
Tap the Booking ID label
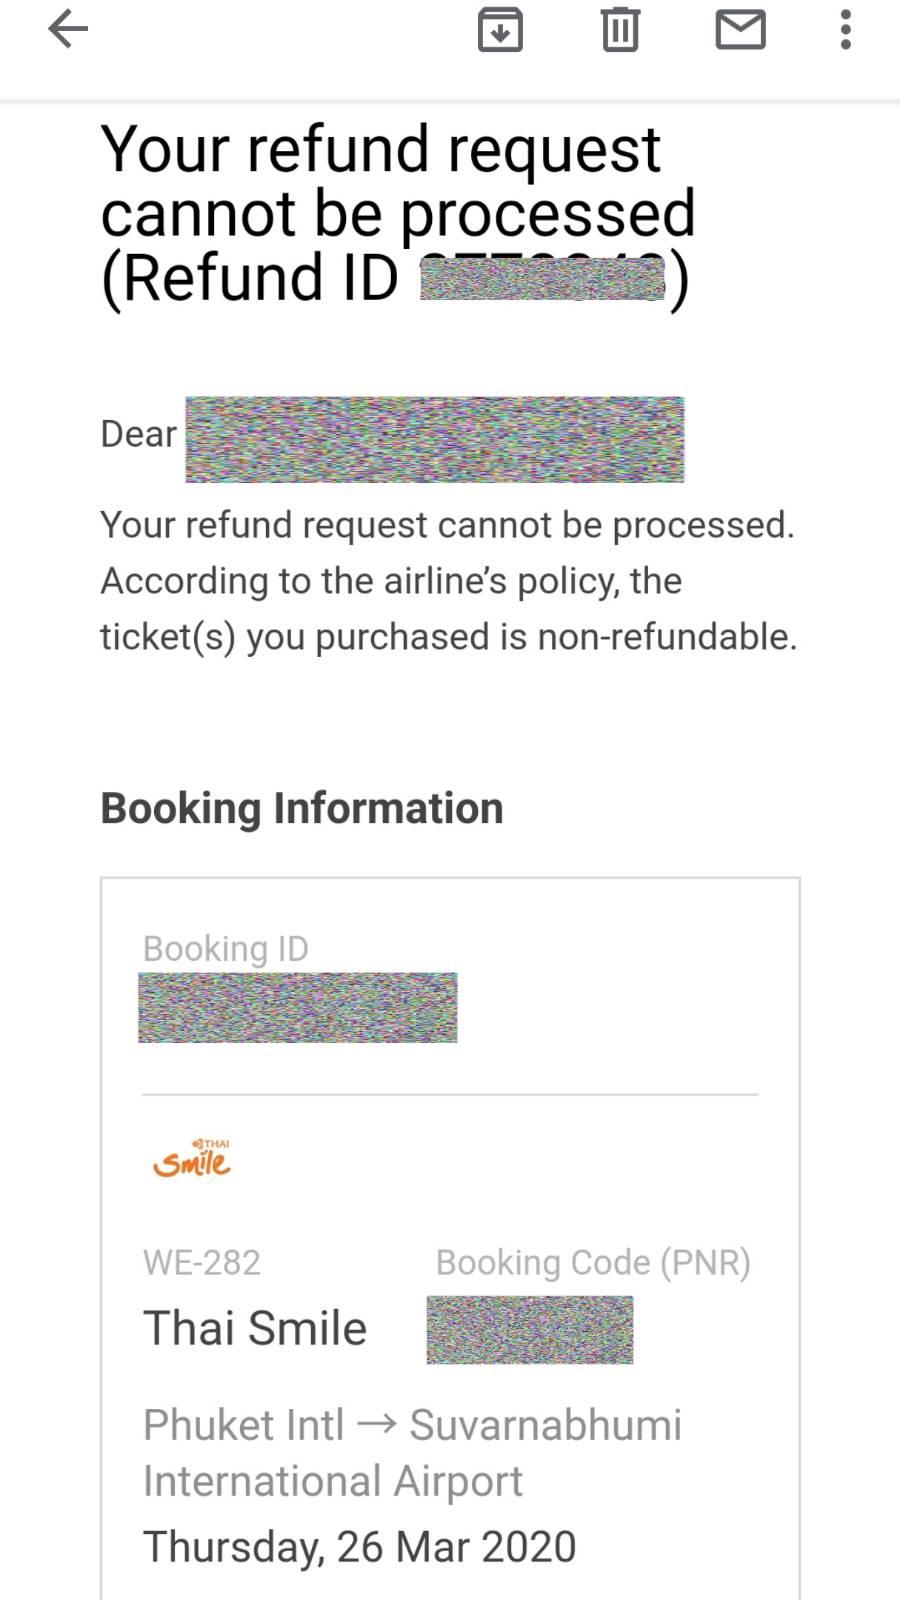click(226, 948)
